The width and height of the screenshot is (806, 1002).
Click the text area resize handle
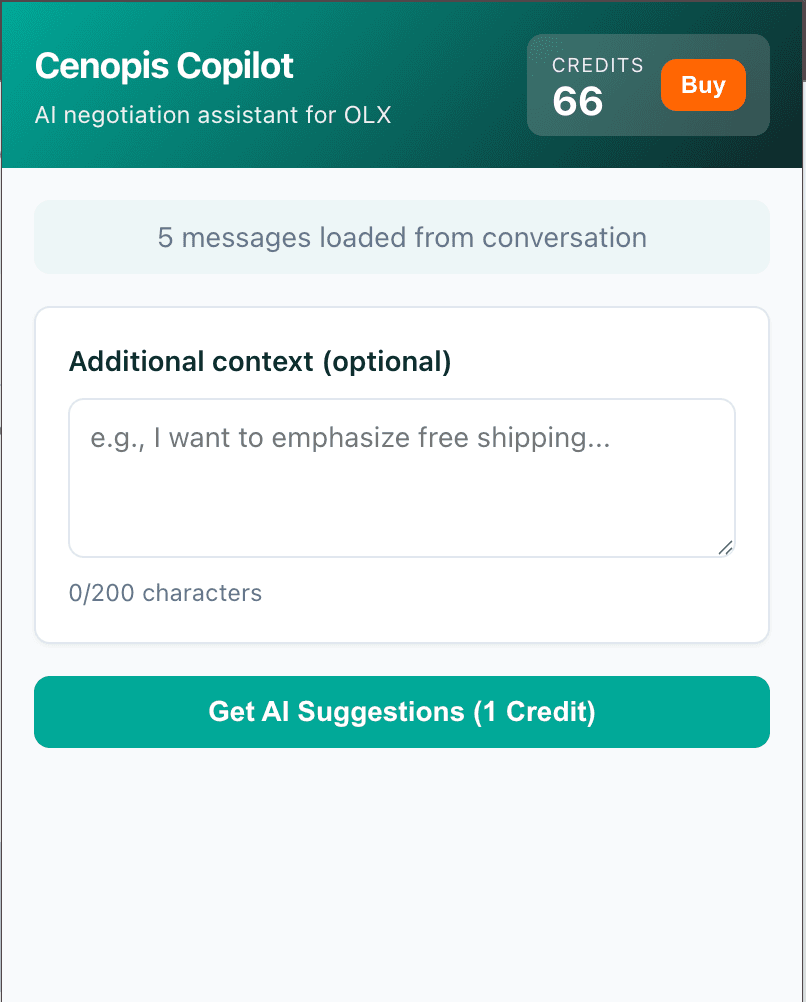726,547
